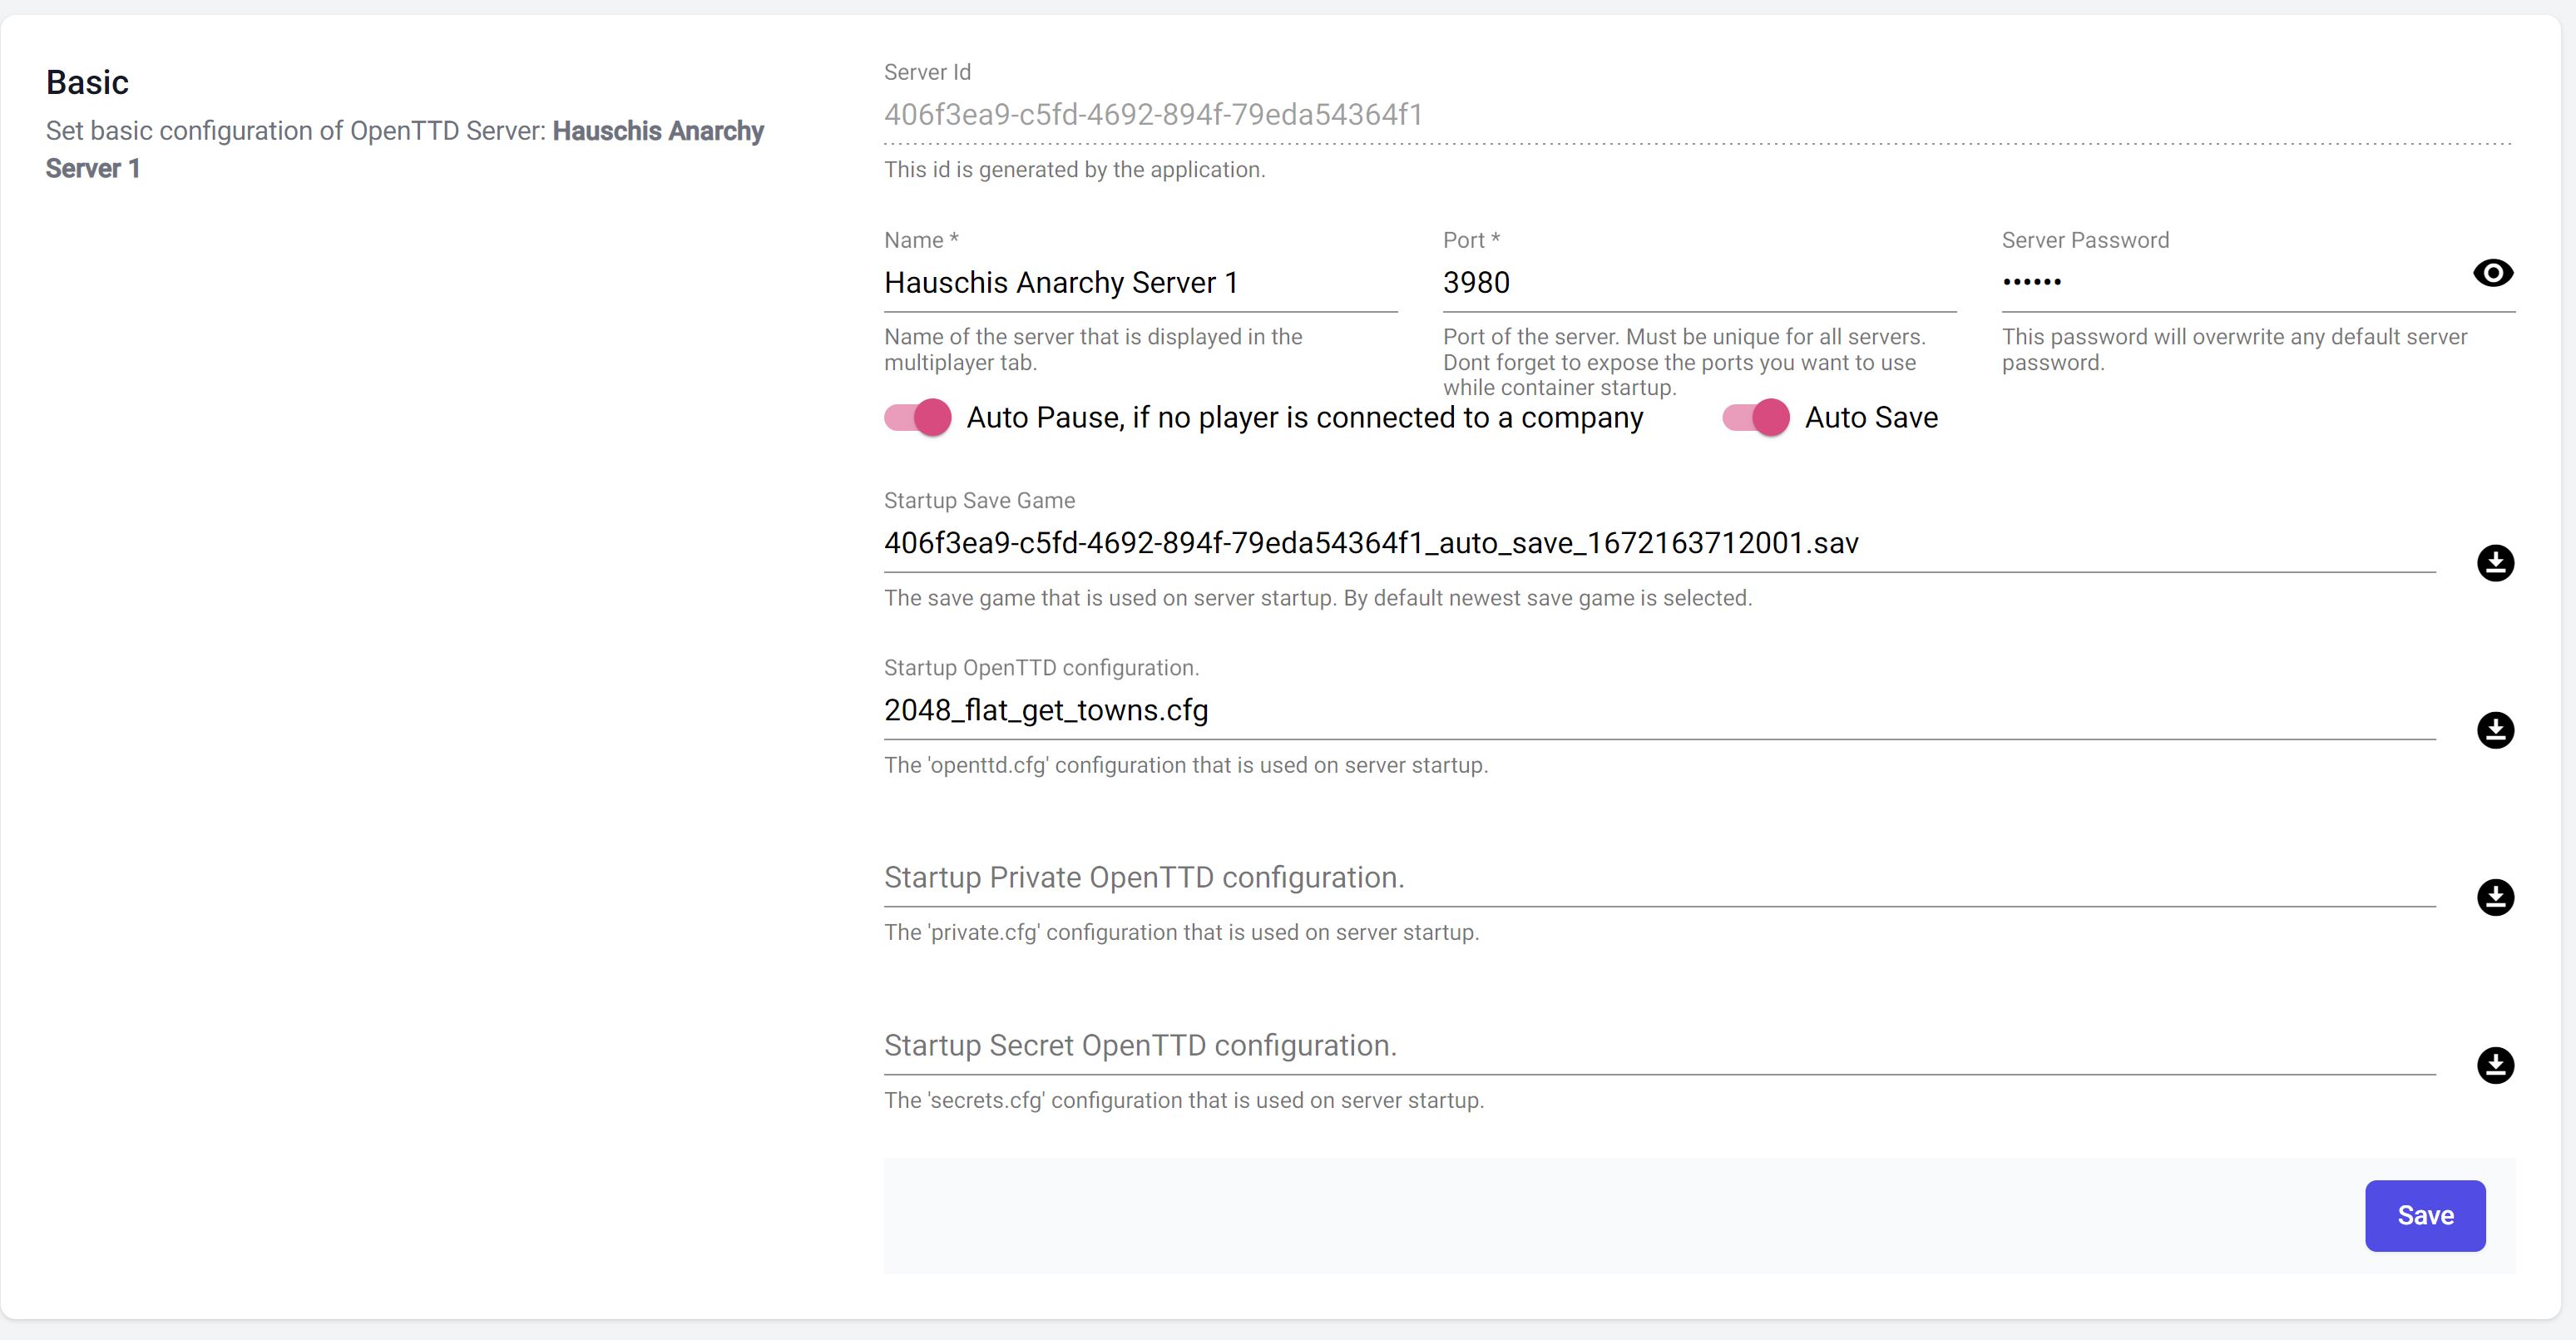Image resolution: width=2576 pixels, height=1340 pixels.
Task: Click the bold 'Hauschis Anarchy Server 1' subtitle
Action: coord(404,149)
